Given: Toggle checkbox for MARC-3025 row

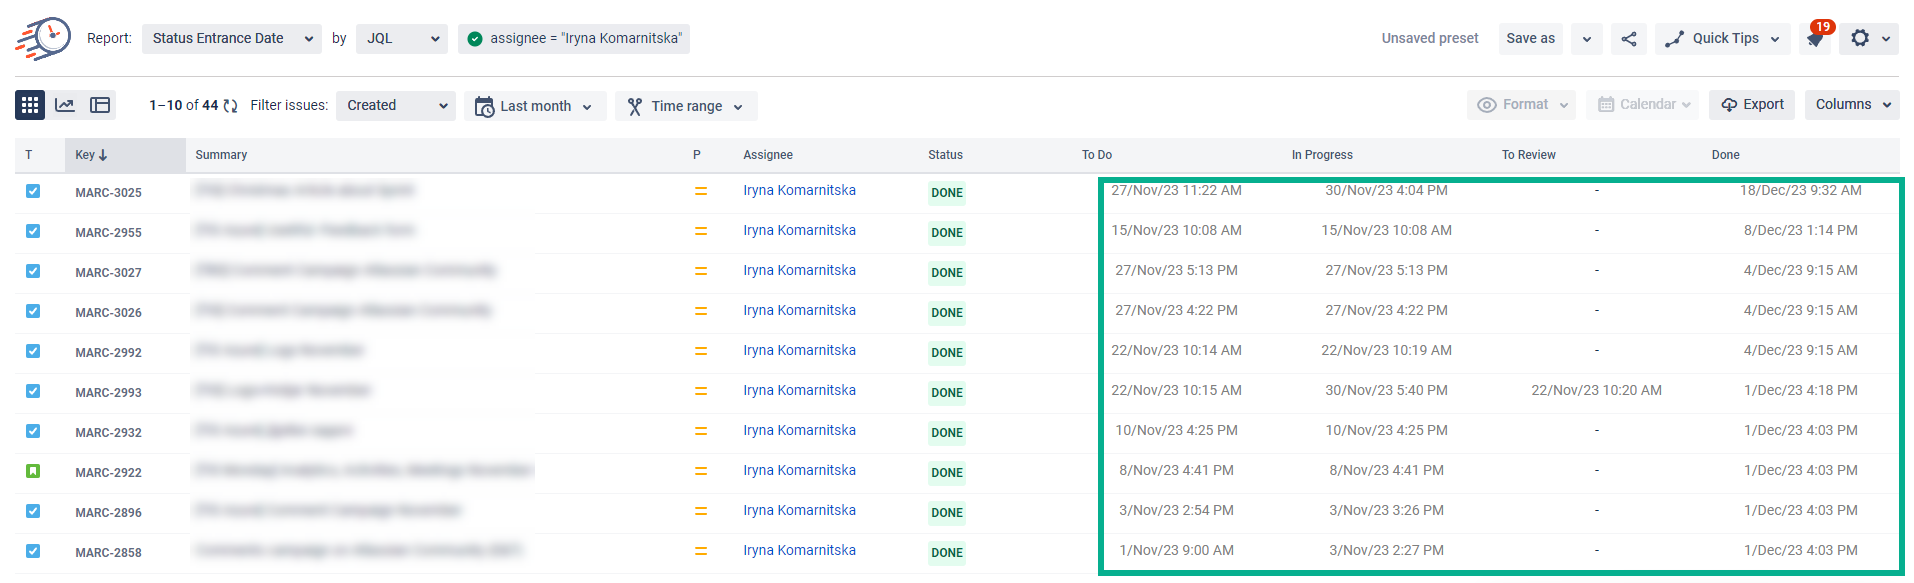Looking at the screenshot, I should pos(33,191).
